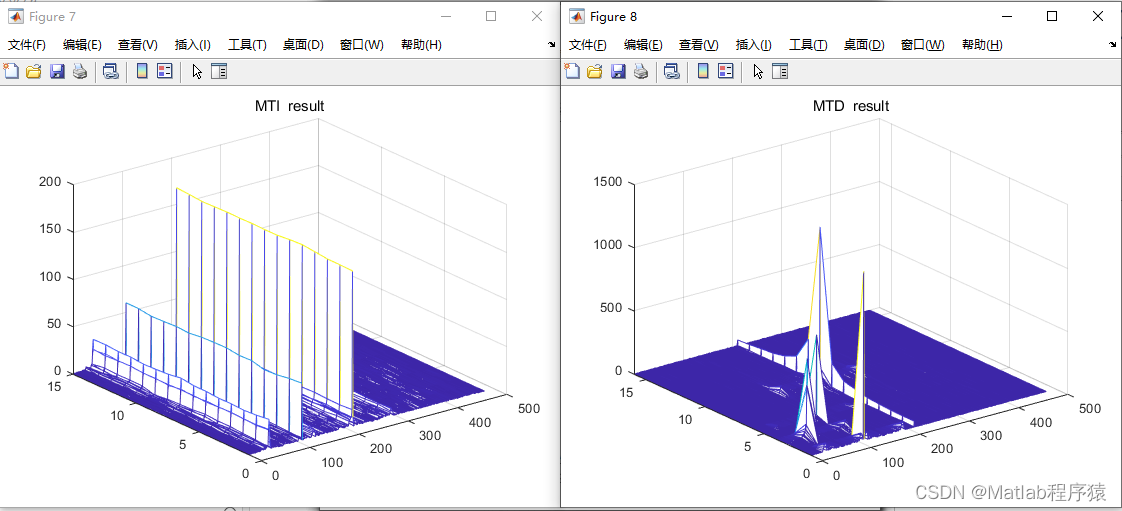Click New Figure icon in Figure 7

click(x=11, y=71)
